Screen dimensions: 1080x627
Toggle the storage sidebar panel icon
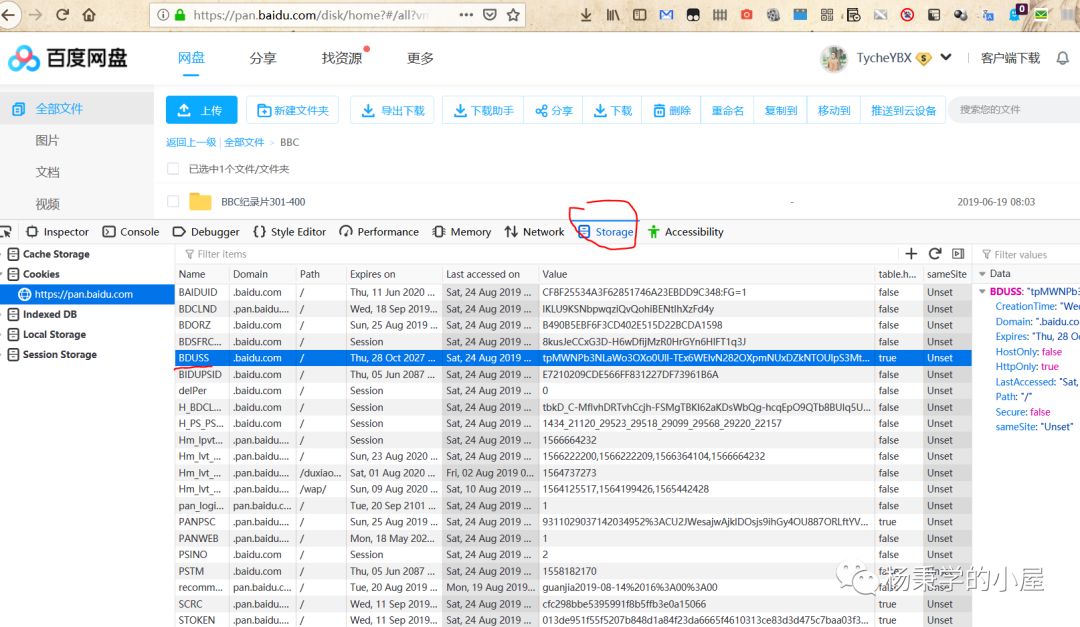[958, 254]
